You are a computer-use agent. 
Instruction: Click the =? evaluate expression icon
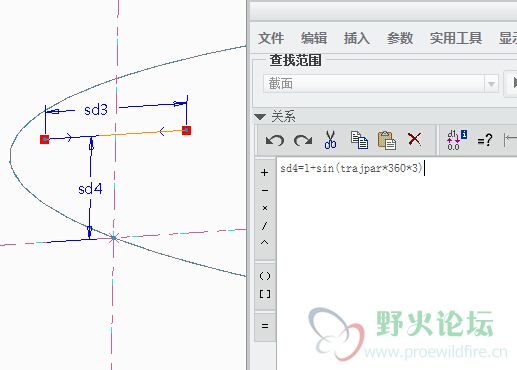[x=485, y=140]
